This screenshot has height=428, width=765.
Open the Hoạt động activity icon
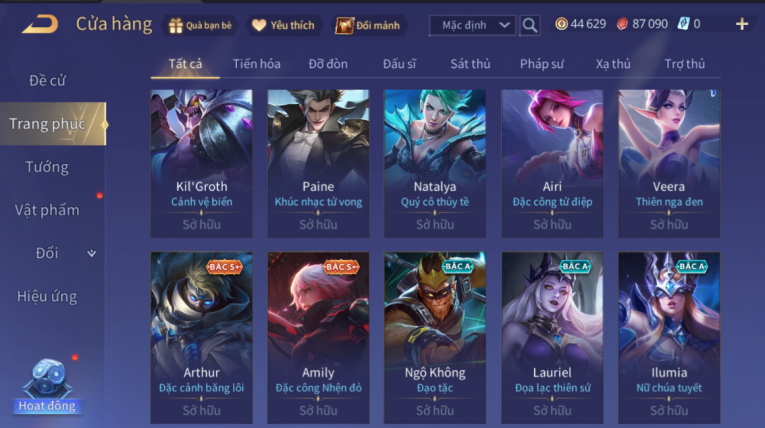pos(47,386)
